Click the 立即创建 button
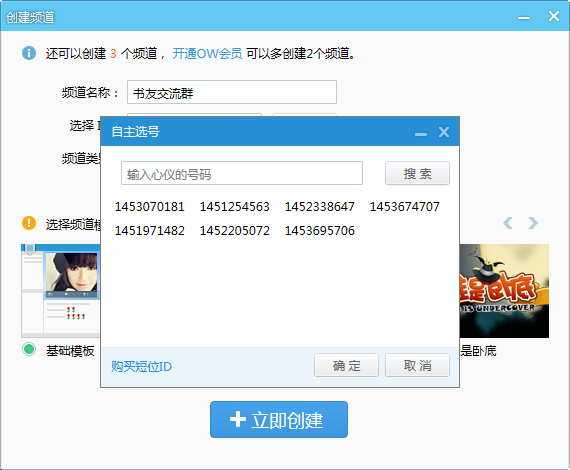The image size is (570, 470). [279, 419]
